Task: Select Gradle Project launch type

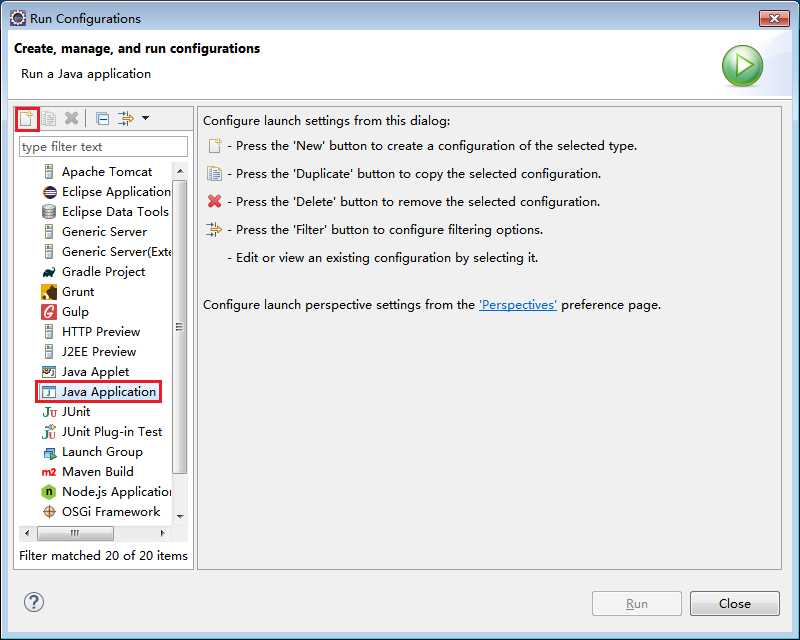Action: (104, 272)
